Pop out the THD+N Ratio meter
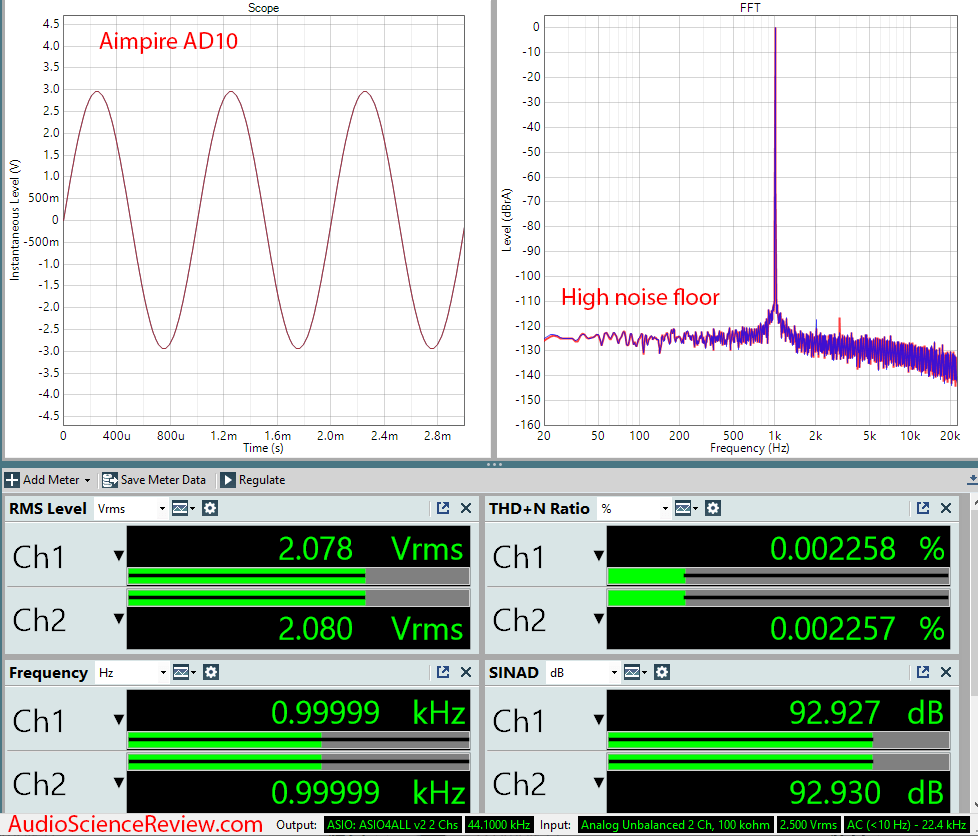978x836 pixels. pyautogui.click(x=923, y=508)
